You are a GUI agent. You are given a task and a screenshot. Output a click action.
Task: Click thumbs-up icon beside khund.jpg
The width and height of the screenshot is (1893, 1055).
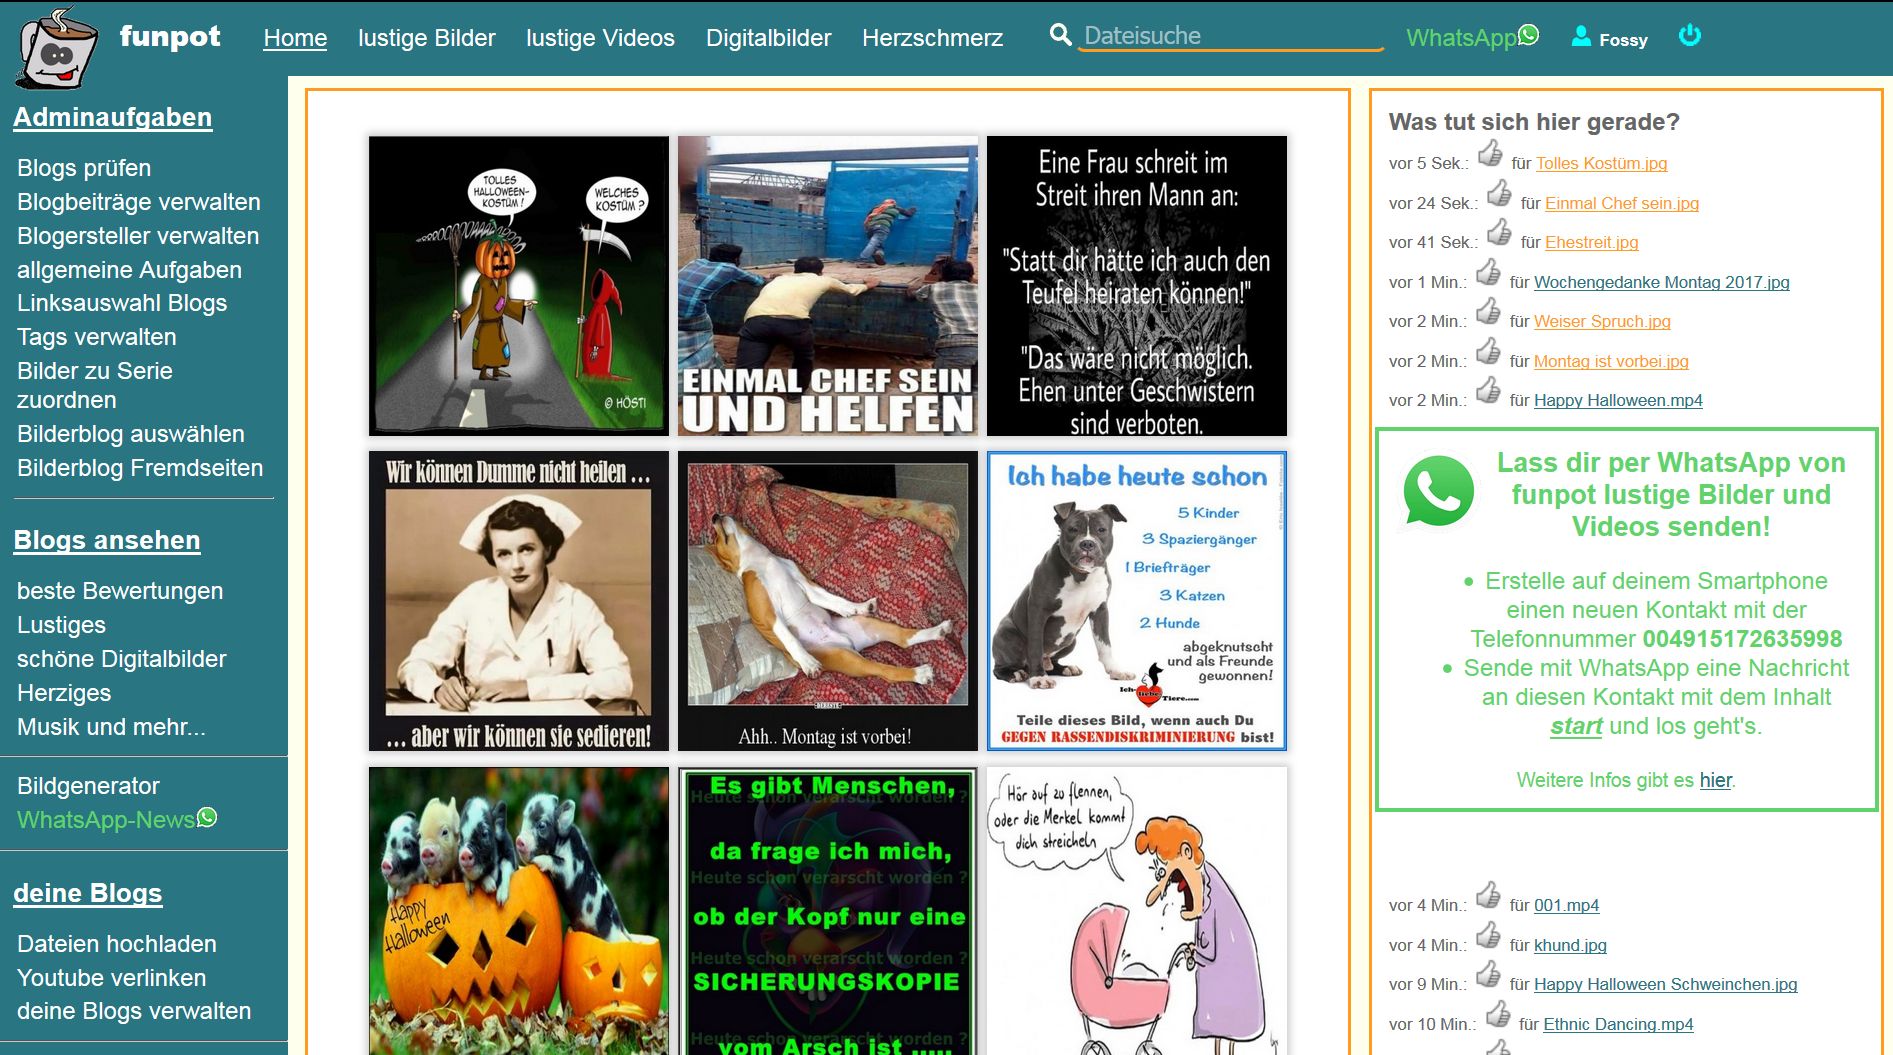point(1488,936)
